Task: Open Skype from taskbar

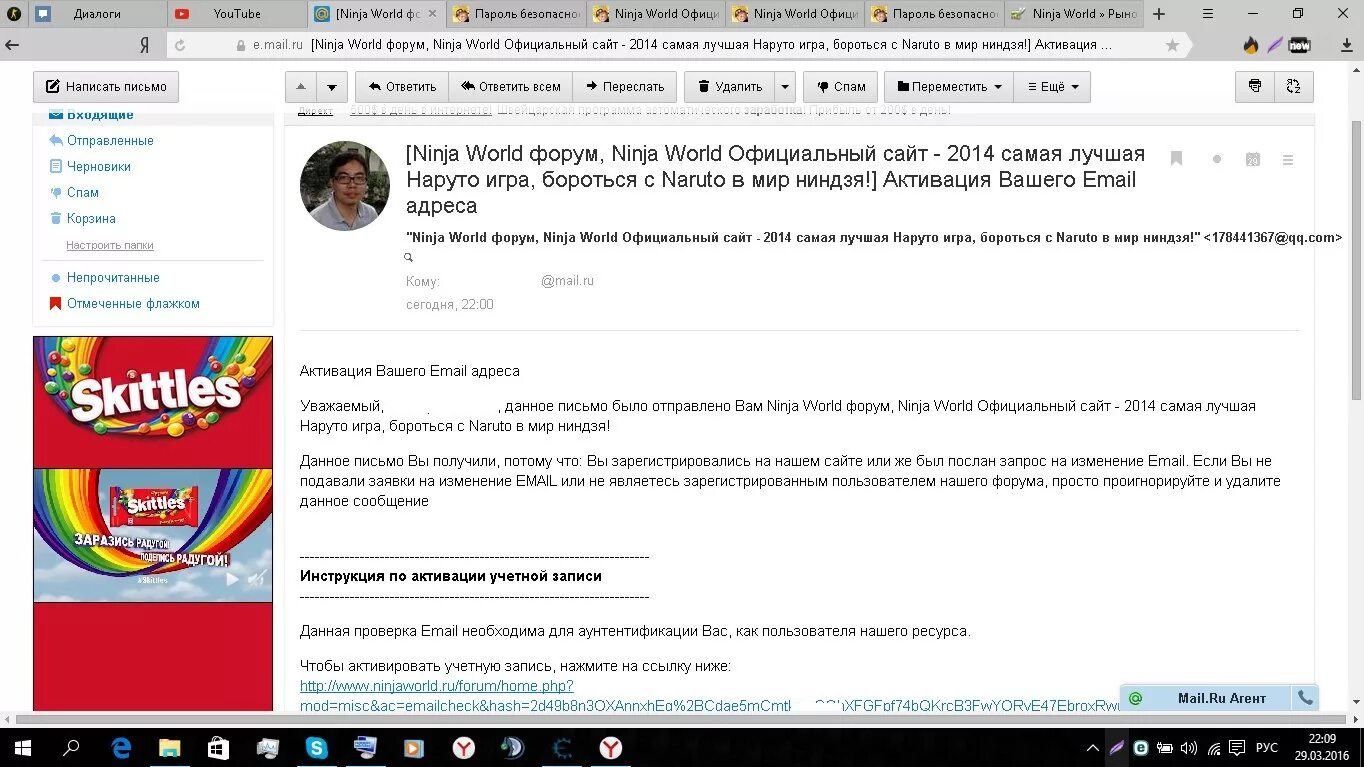Action: [317, 747]
